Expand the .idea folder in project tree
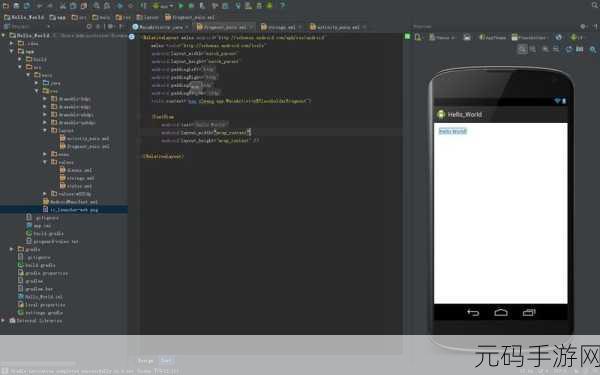Image resolution: width=600 pixels, height=375 pixels. [x=12, y=44]
